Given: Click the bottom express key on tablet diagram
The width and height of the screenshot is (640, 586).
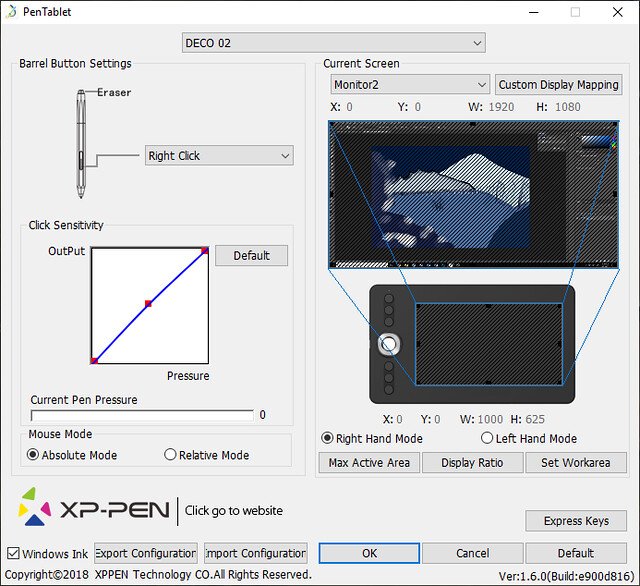Looking at the screenshot, I should click(389, 389).
